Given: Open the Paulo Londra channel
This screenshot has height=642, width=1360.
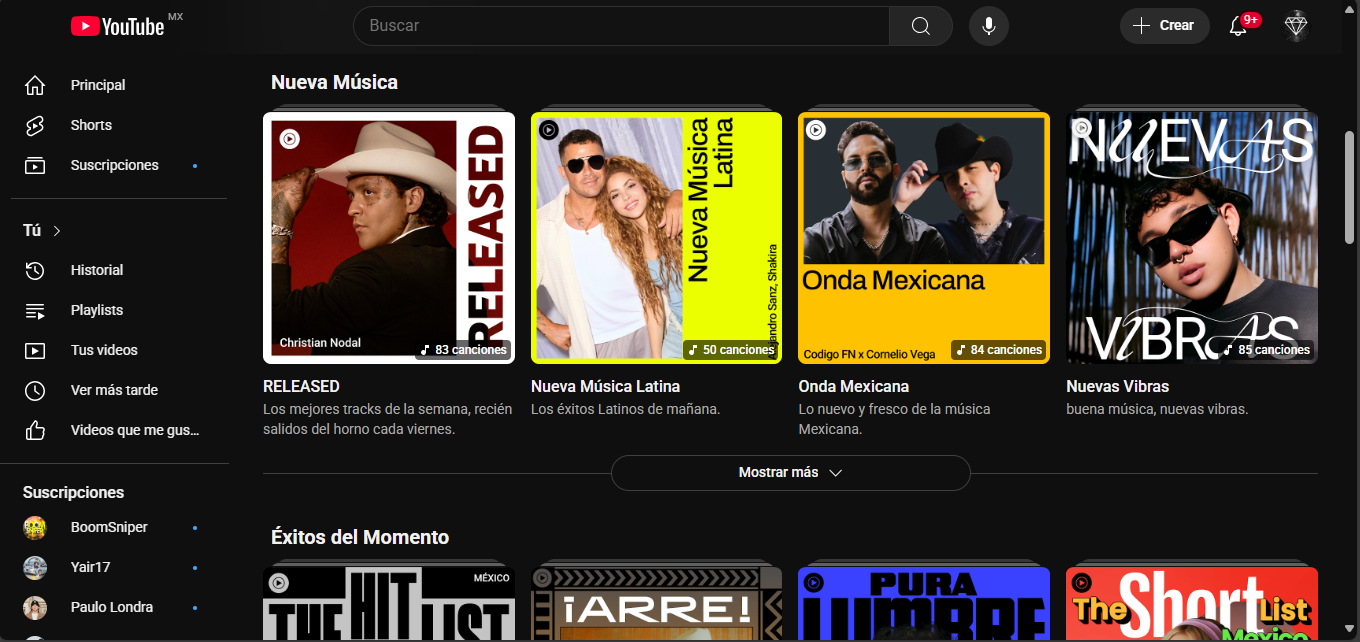Looking at the screenshot, I should point(111,607).
